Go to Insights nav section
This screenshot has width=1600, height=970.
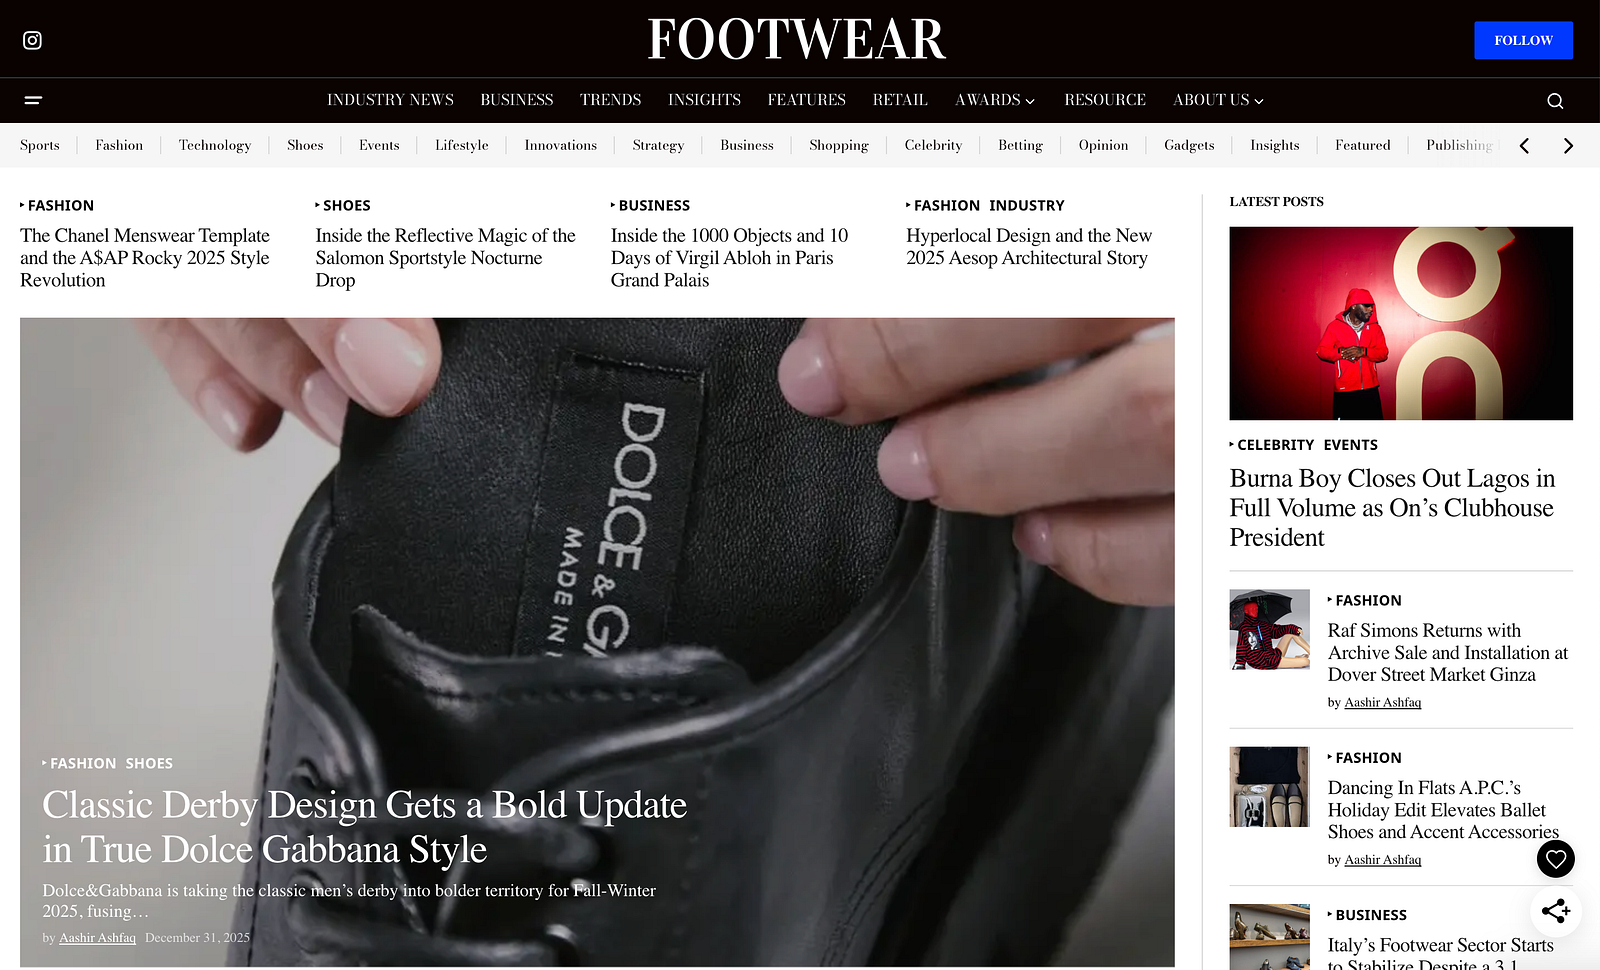tap(704, 100)
